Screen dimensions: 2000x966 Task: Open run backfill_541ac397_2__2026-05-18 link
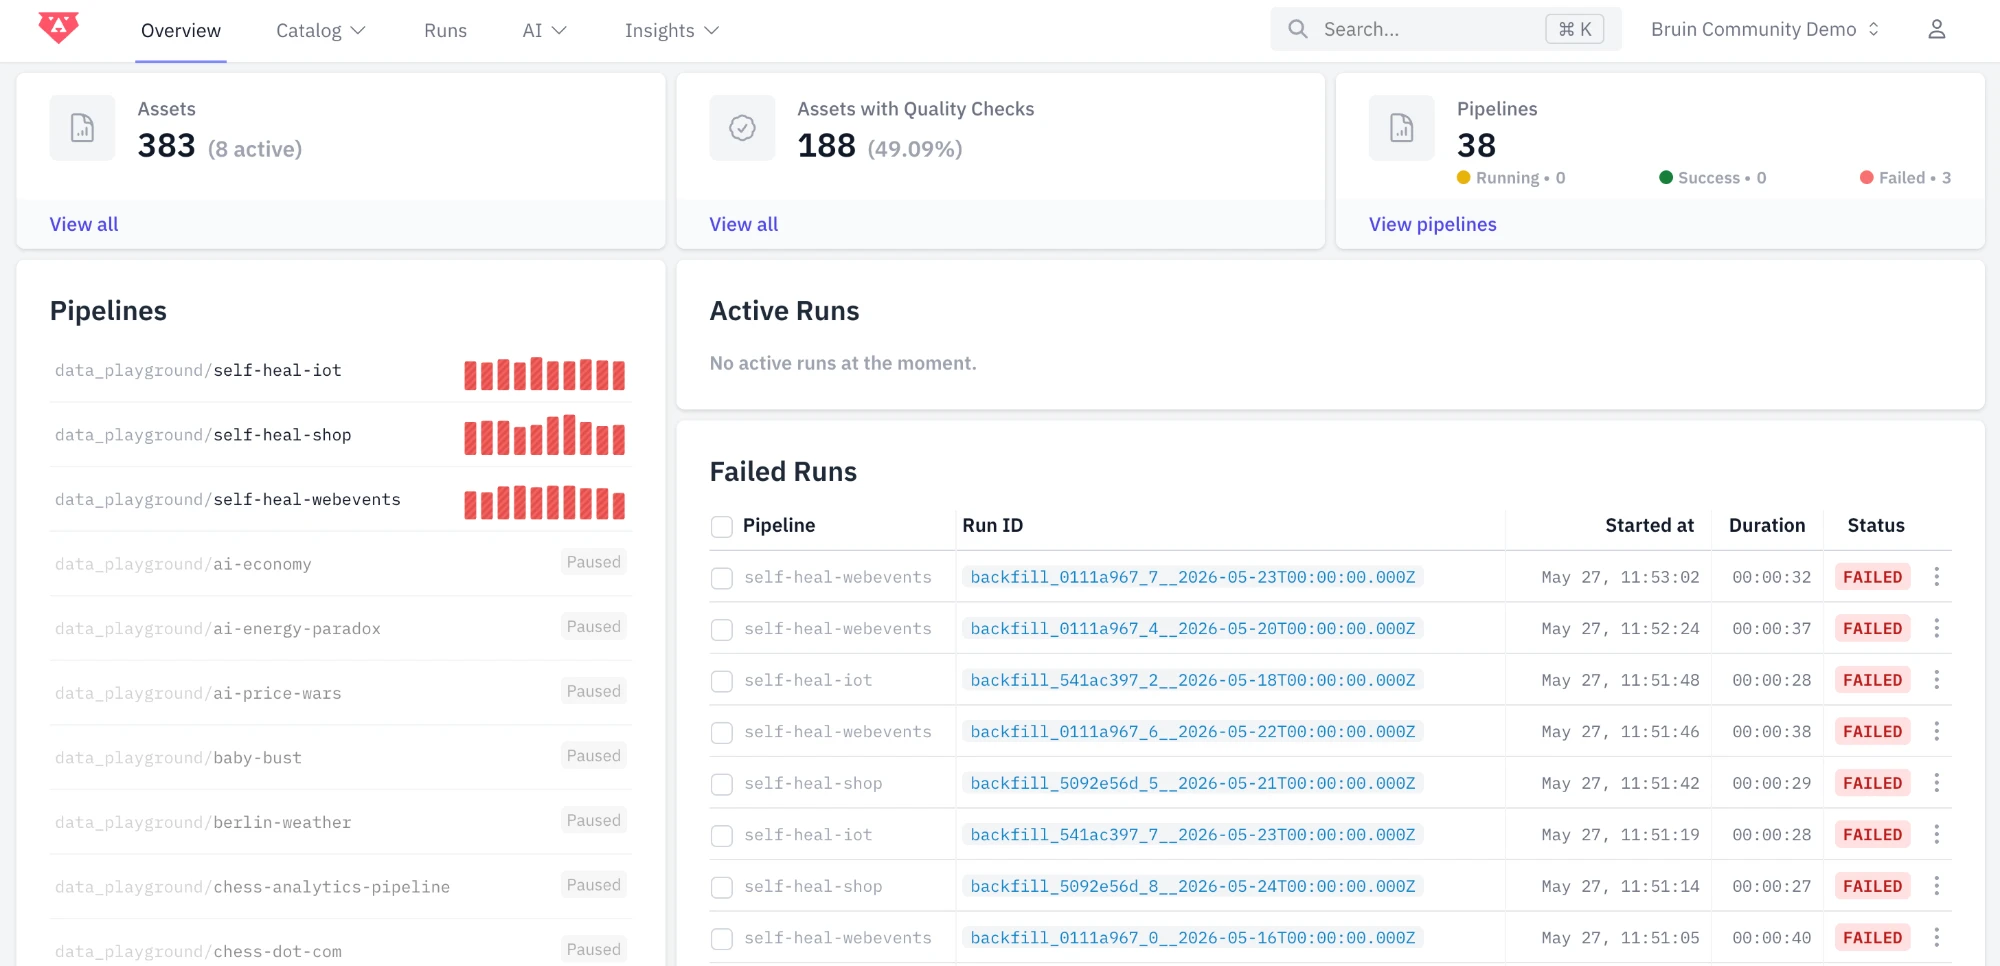pos(1193,680)
